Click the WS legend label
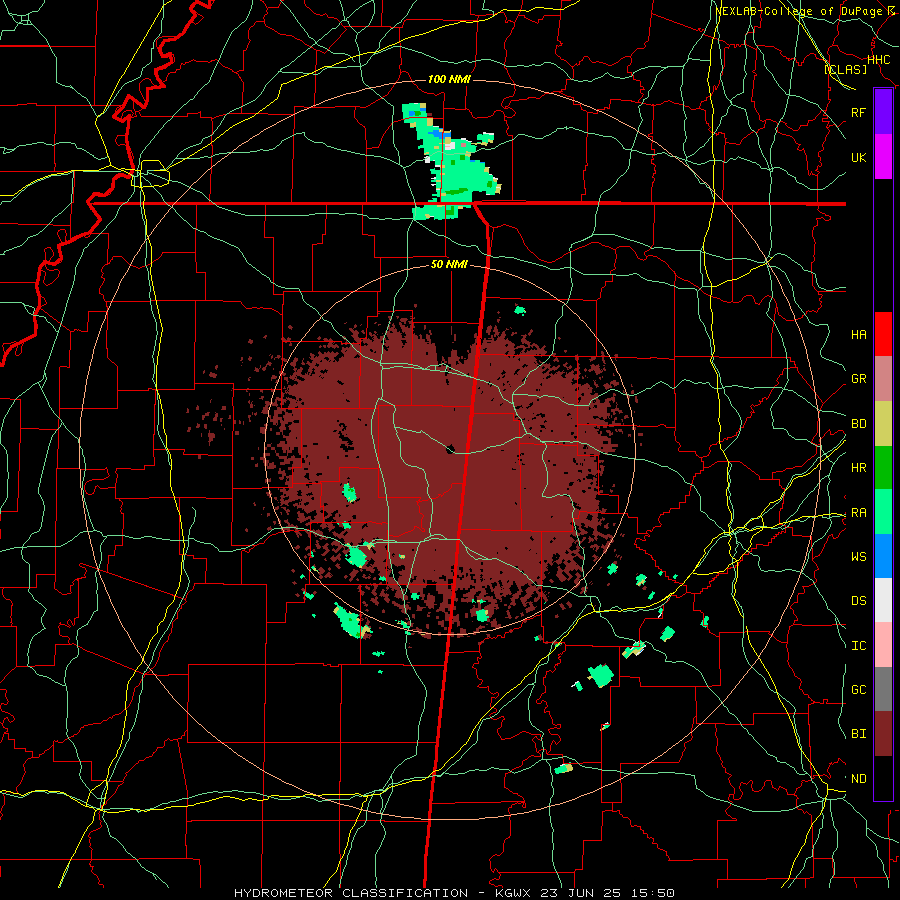Screen dimensions: 900x900 point(858,557)
